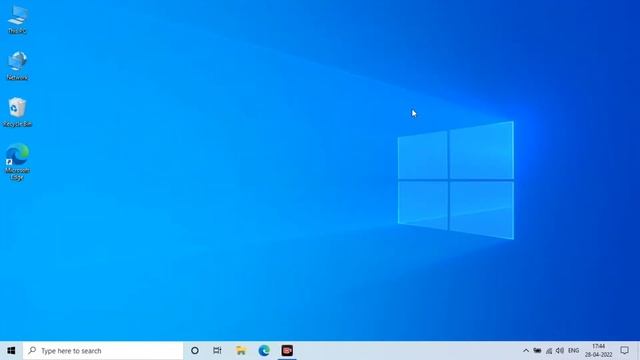The width and height of the screenshot is (640, 360).
Task: Open the Action Center notifications icon
Action: coord(624,351)
